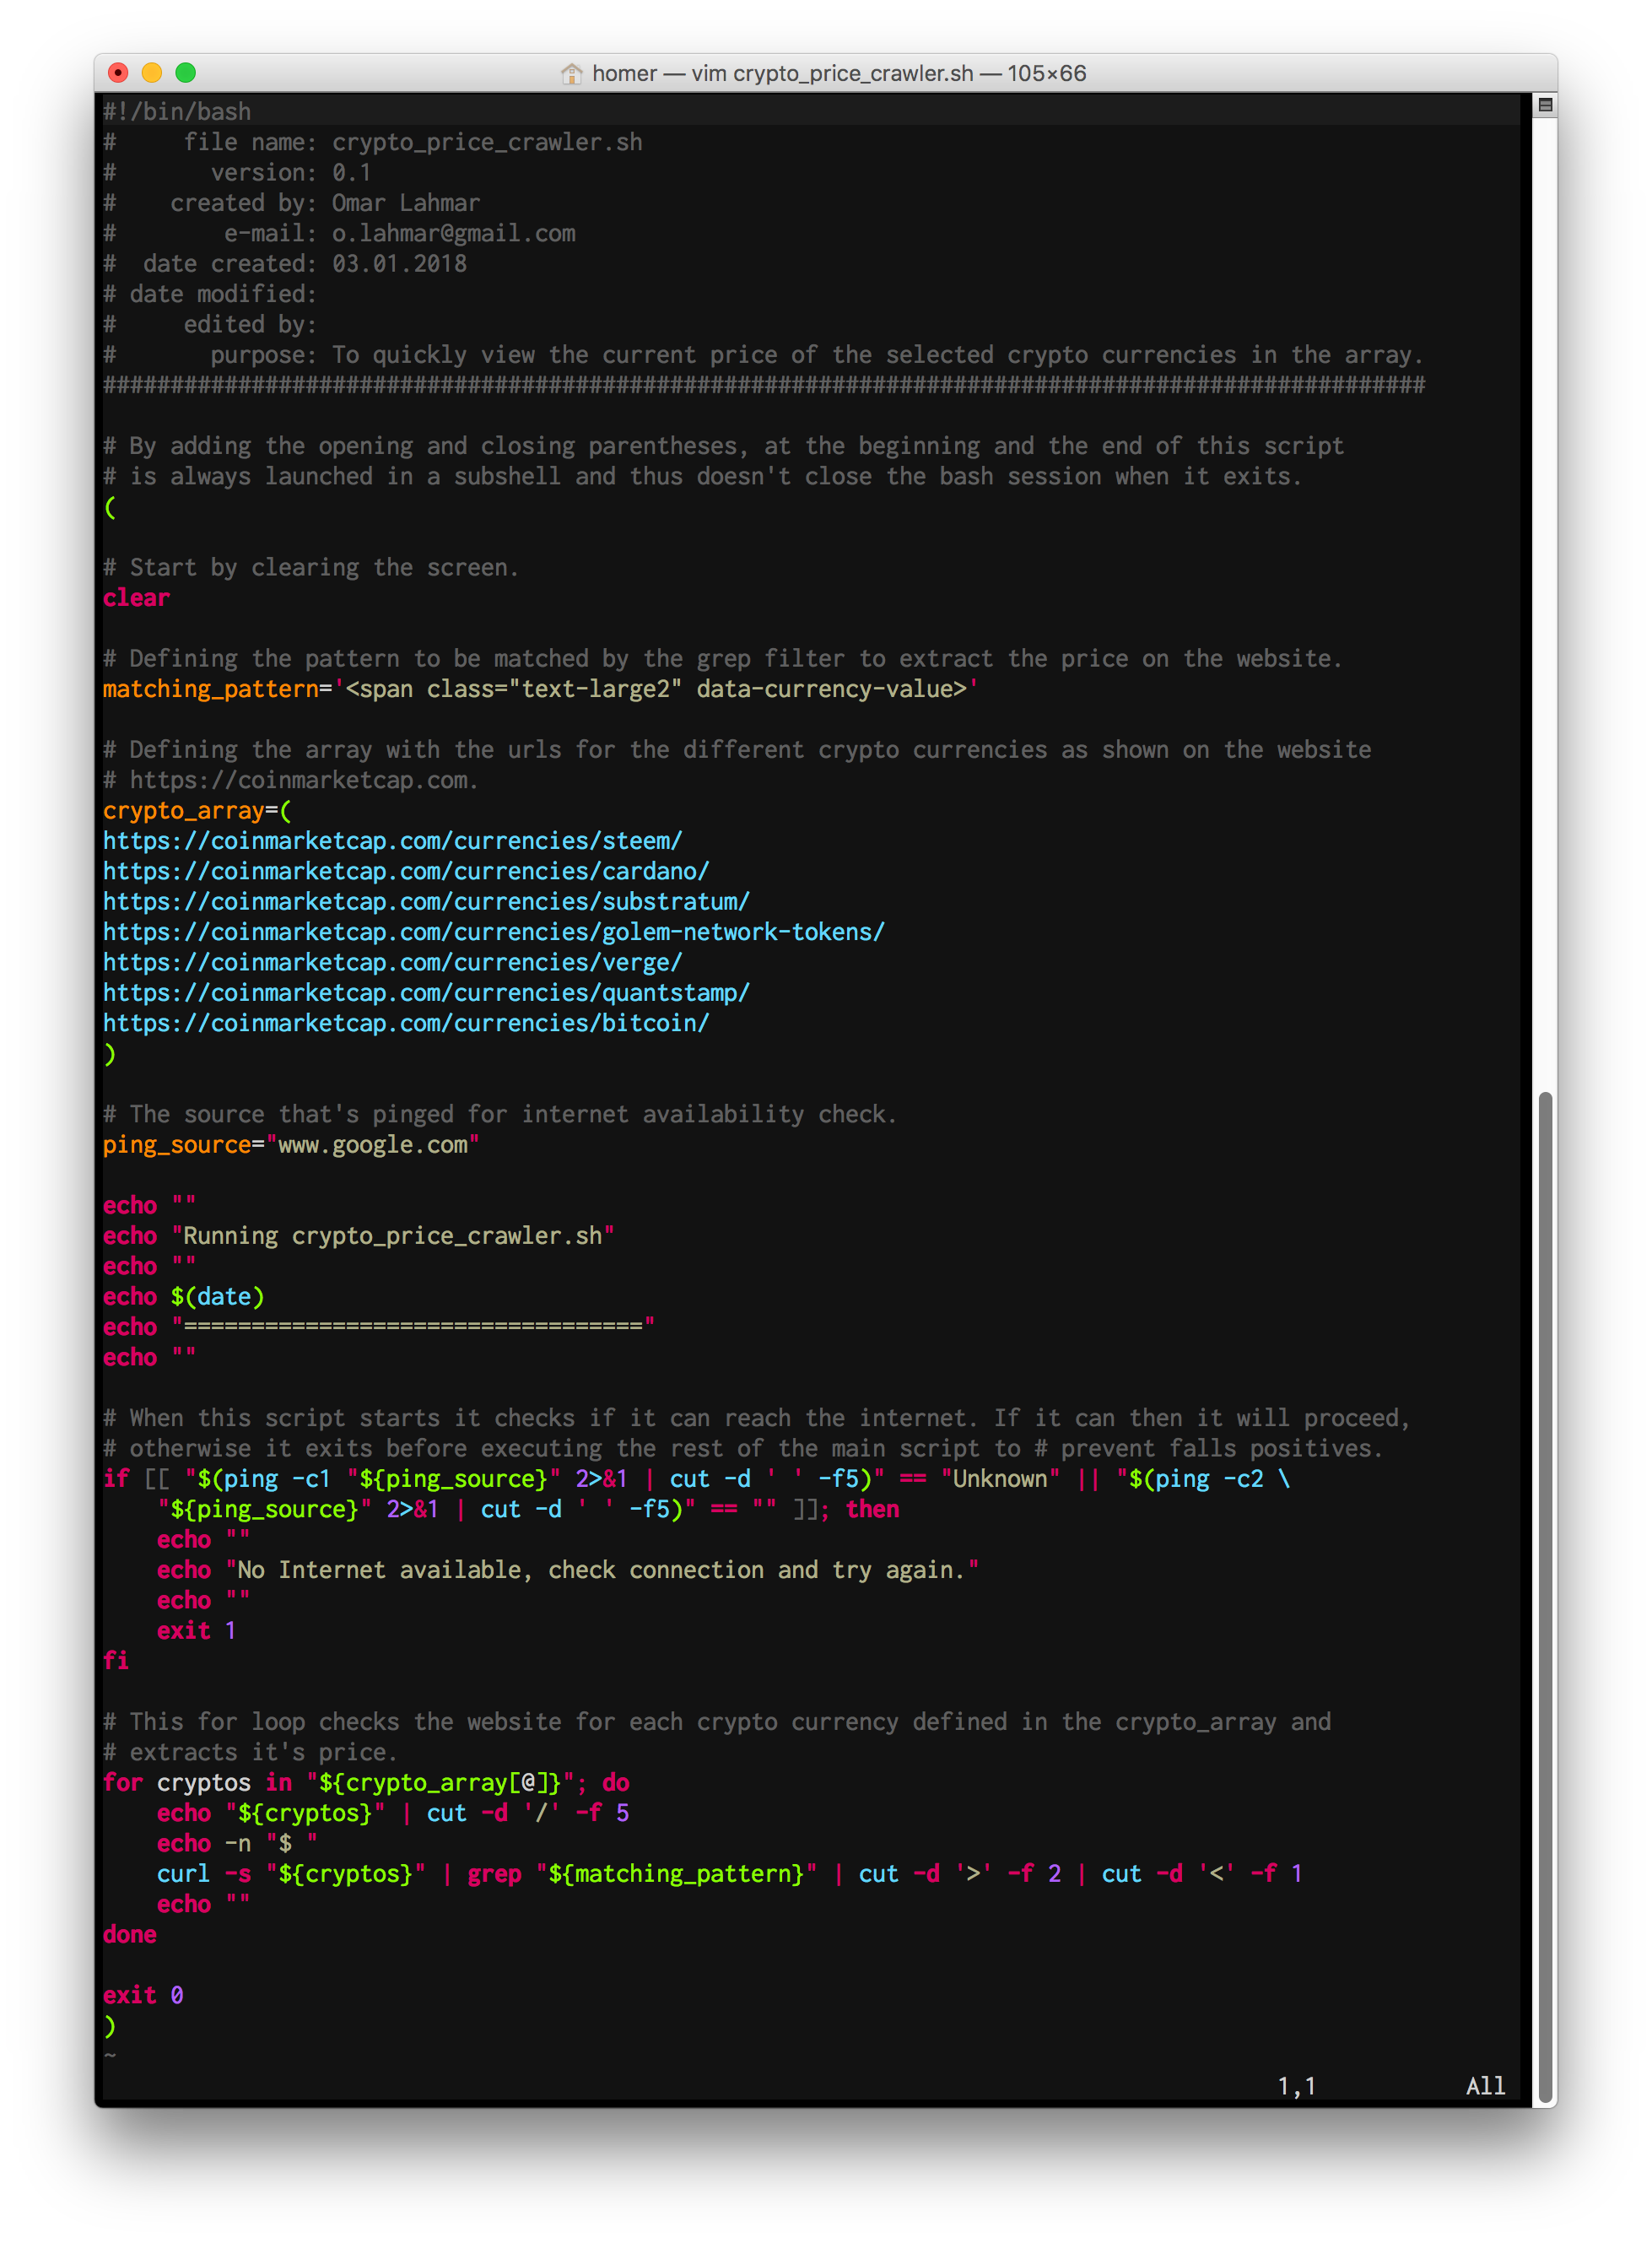Image resolution: width=1652 pixels, height=2243 pixels.
Task: Click the 'exit 0' statement
Action: [x=143, y=1995]
